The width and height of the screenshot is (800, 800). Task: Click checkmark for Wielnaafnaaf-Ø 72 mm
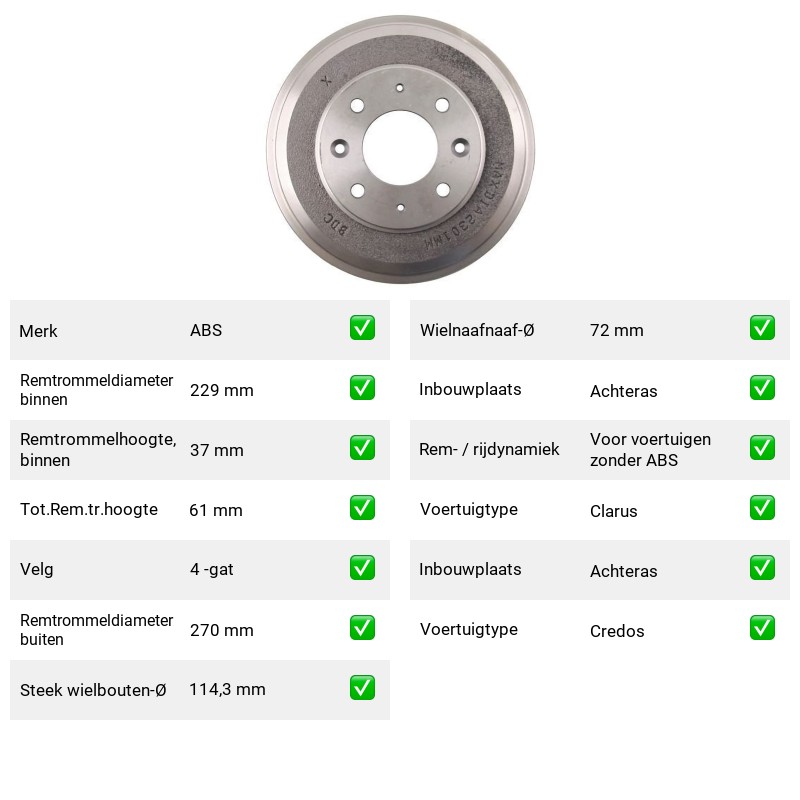762,328
